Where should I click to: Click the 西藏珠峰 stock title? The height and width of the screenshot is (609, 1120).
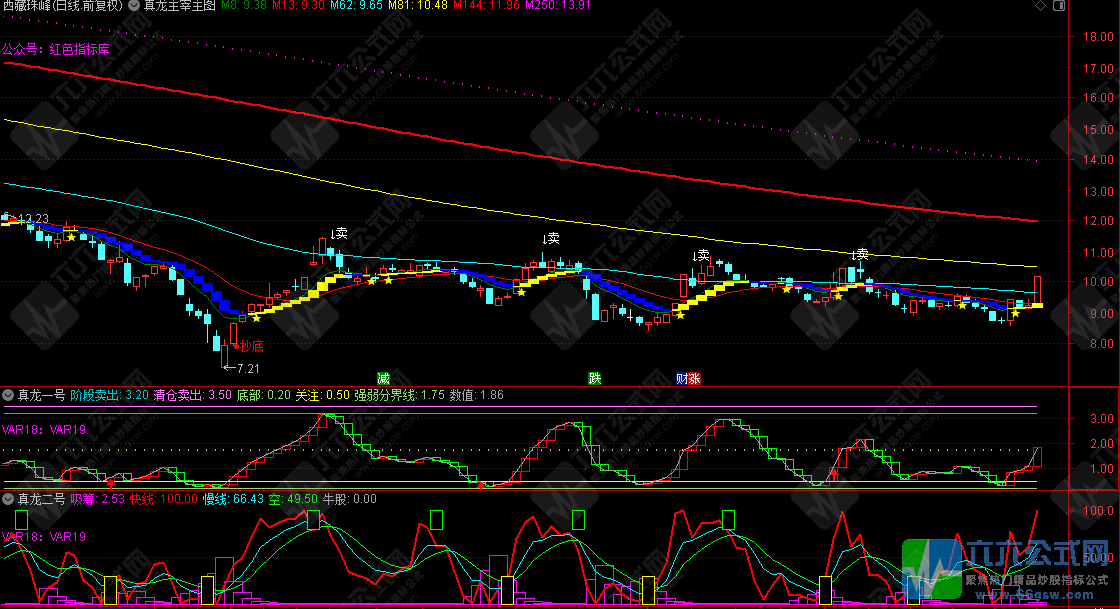pos(62,6)
